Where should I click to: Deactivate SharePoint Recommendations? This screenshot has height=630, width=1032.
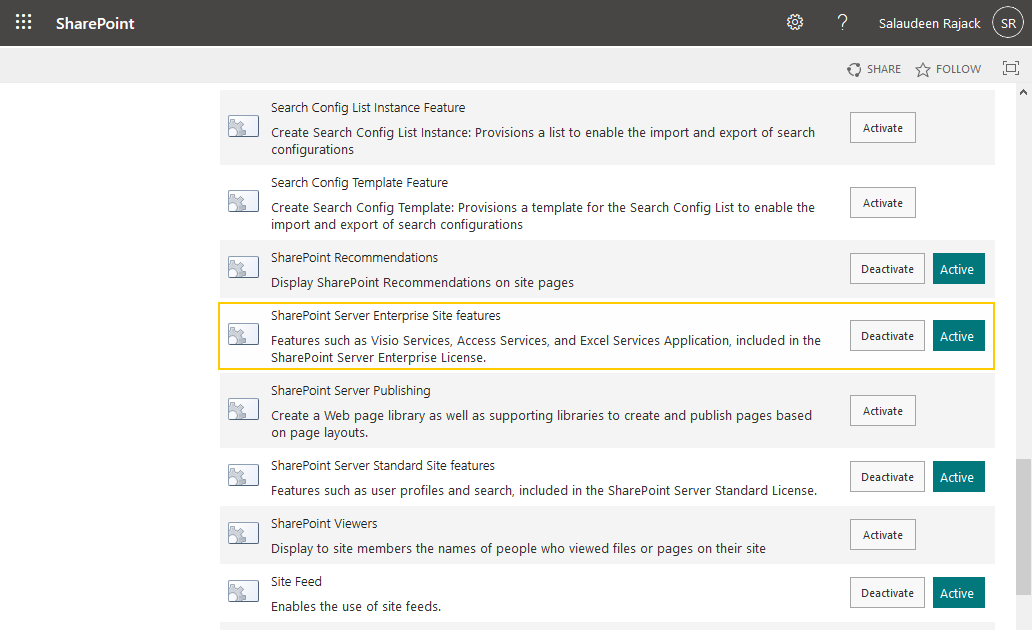[887, 268]
